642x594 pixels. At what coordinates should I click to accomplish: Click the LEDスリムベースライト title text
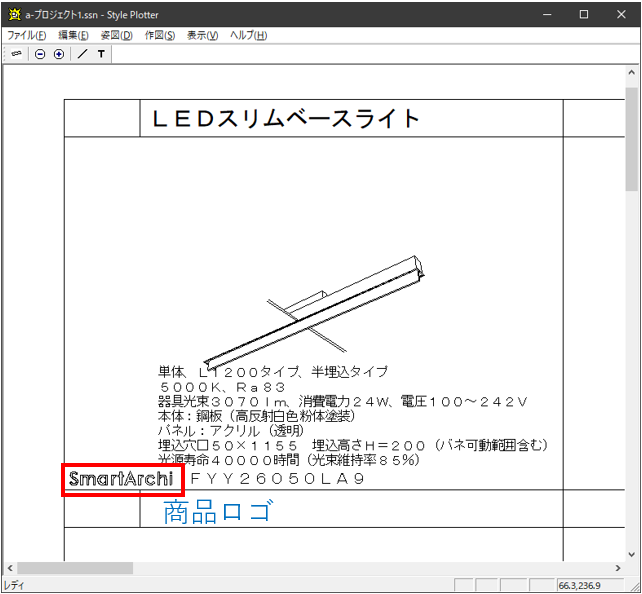pyautogui.click(x=286, y=119)
